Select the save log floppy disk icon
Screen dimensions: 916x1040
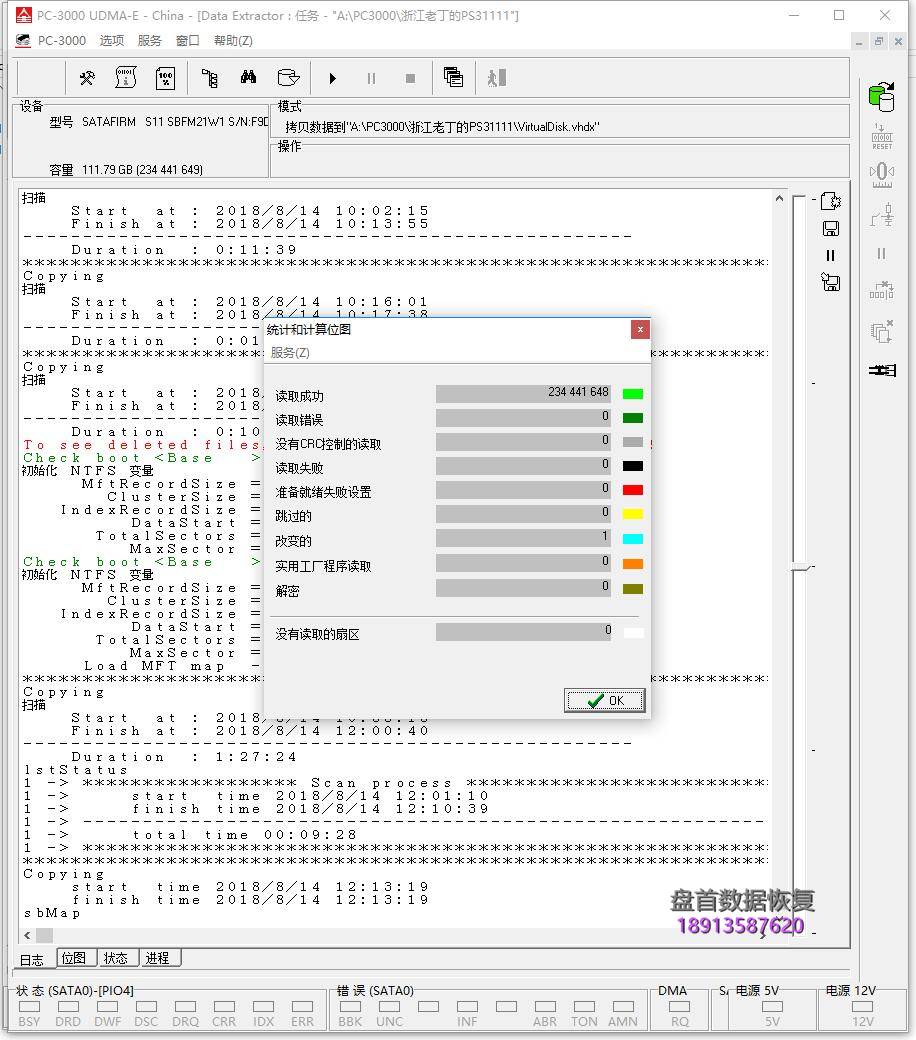[x=830, y=228]
